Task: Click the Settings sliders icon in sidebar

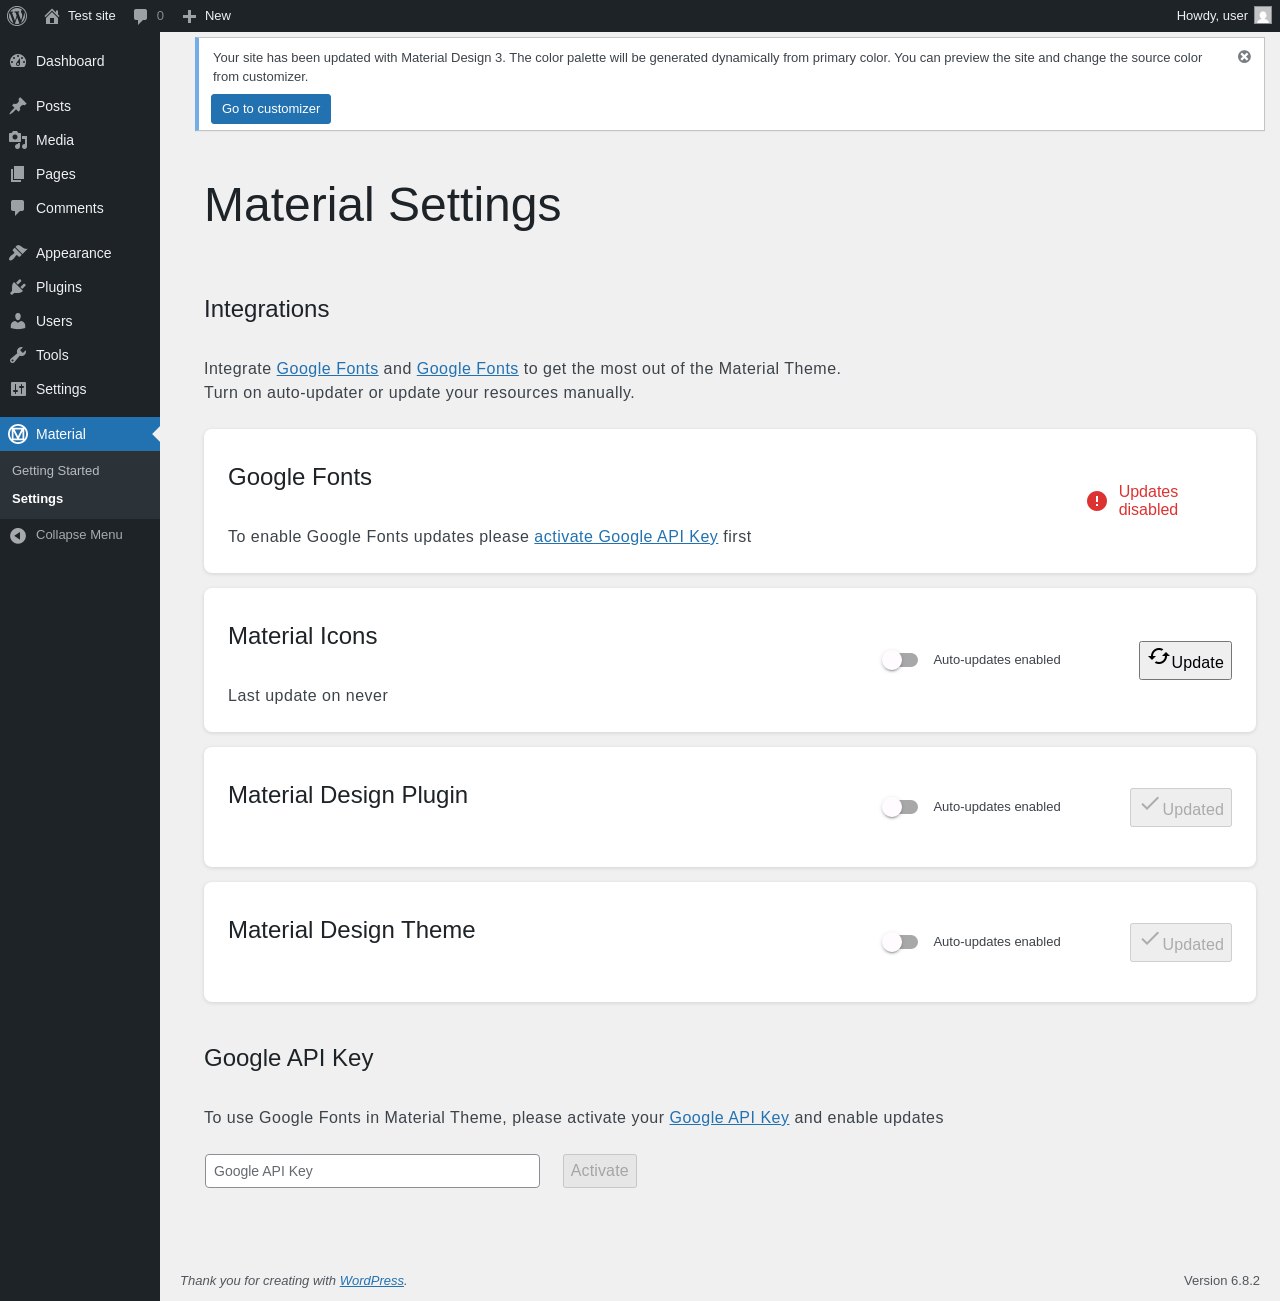Action: pos(18,389)
